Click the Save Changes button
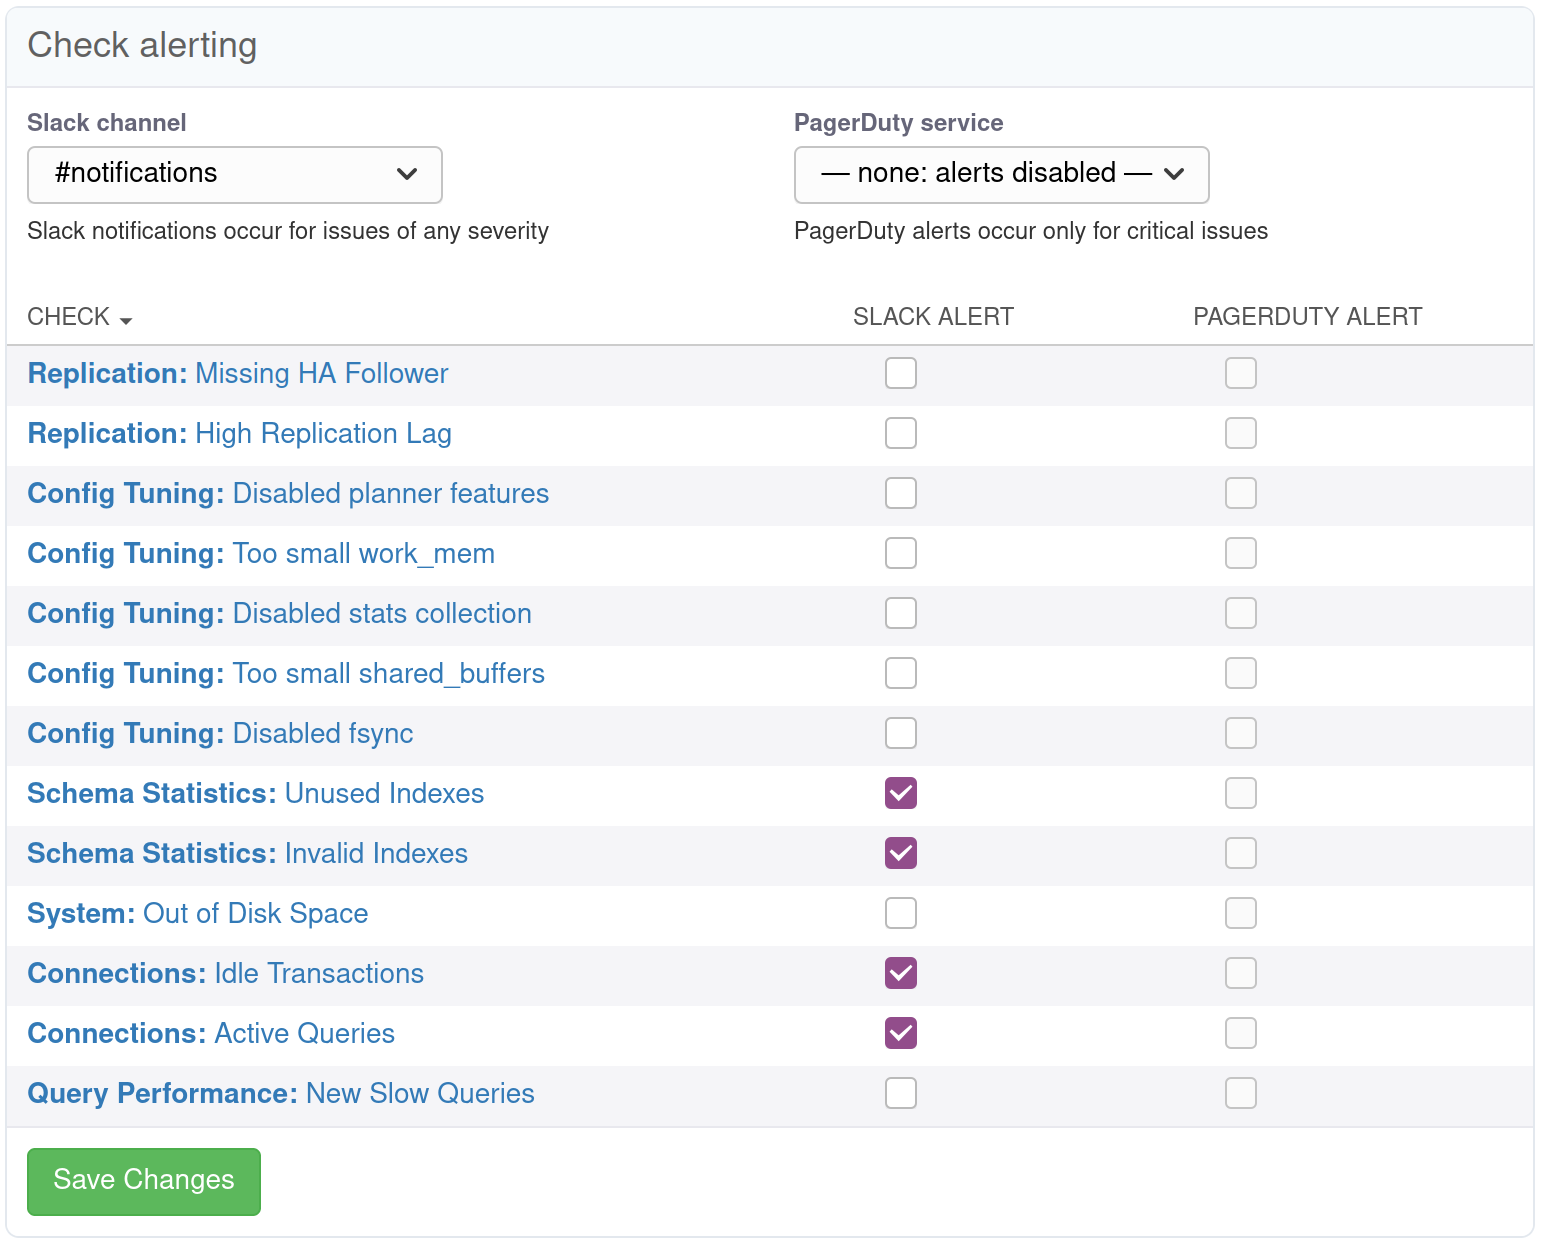The image size is (1541, 1245). tap(144, 1181)
